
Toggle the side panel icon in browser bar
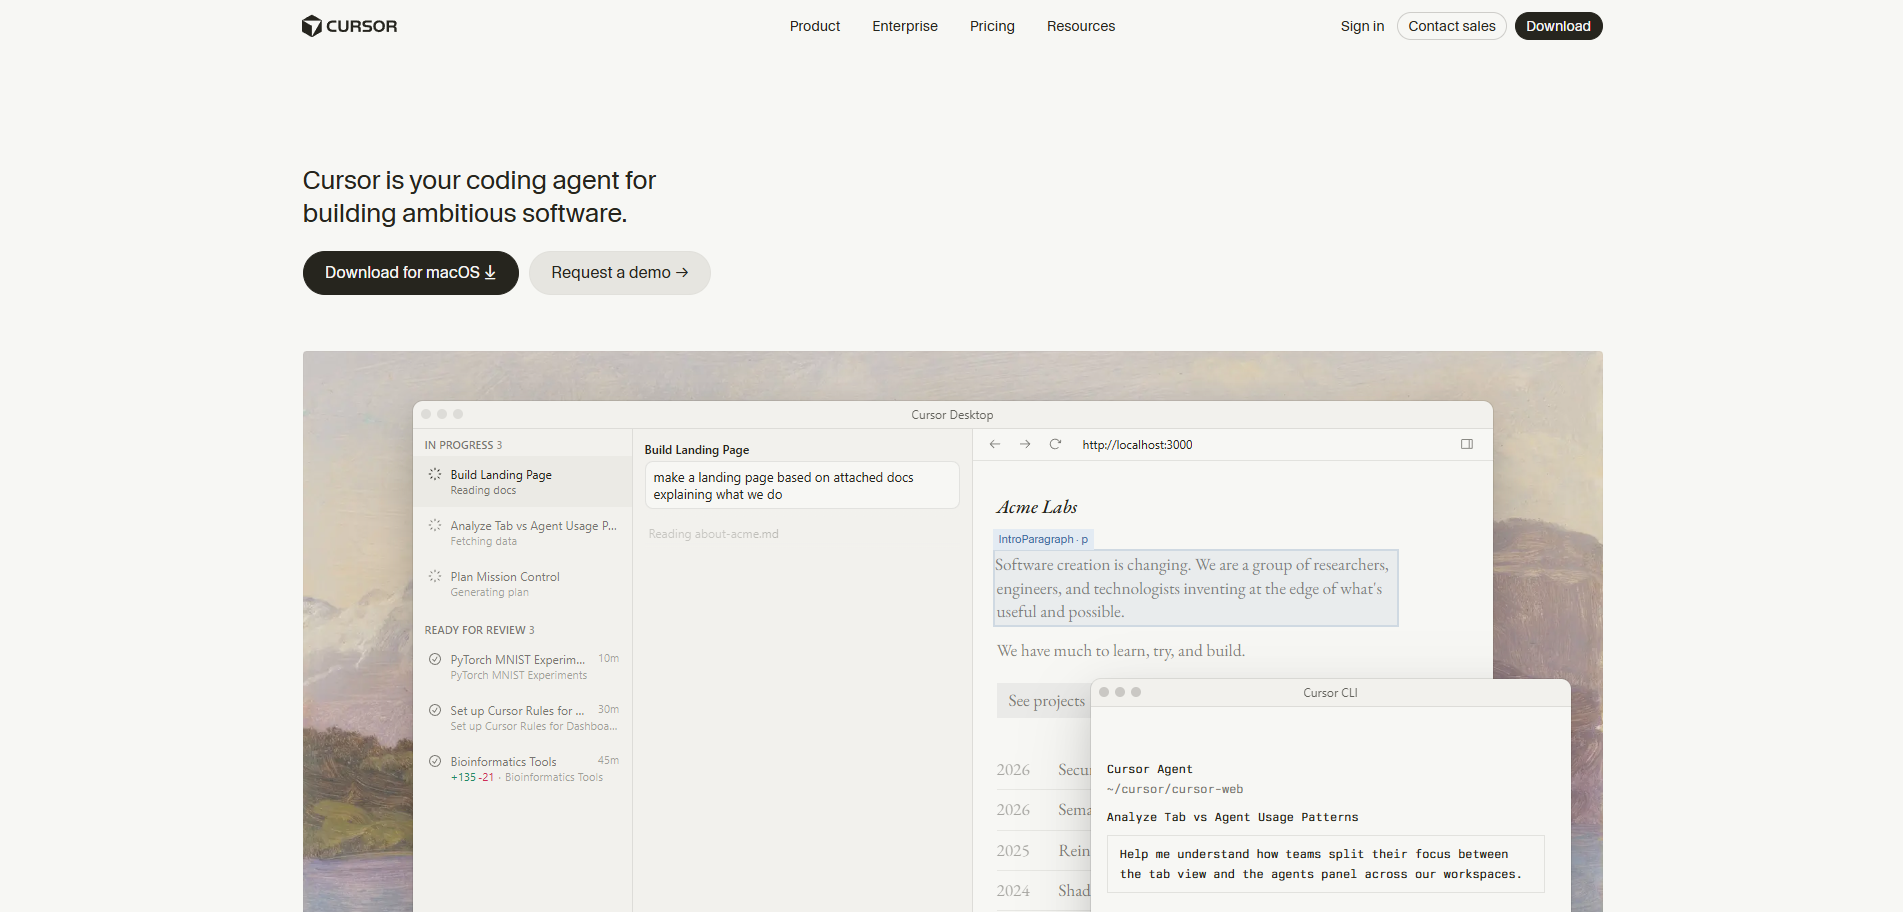(1467, 444)
